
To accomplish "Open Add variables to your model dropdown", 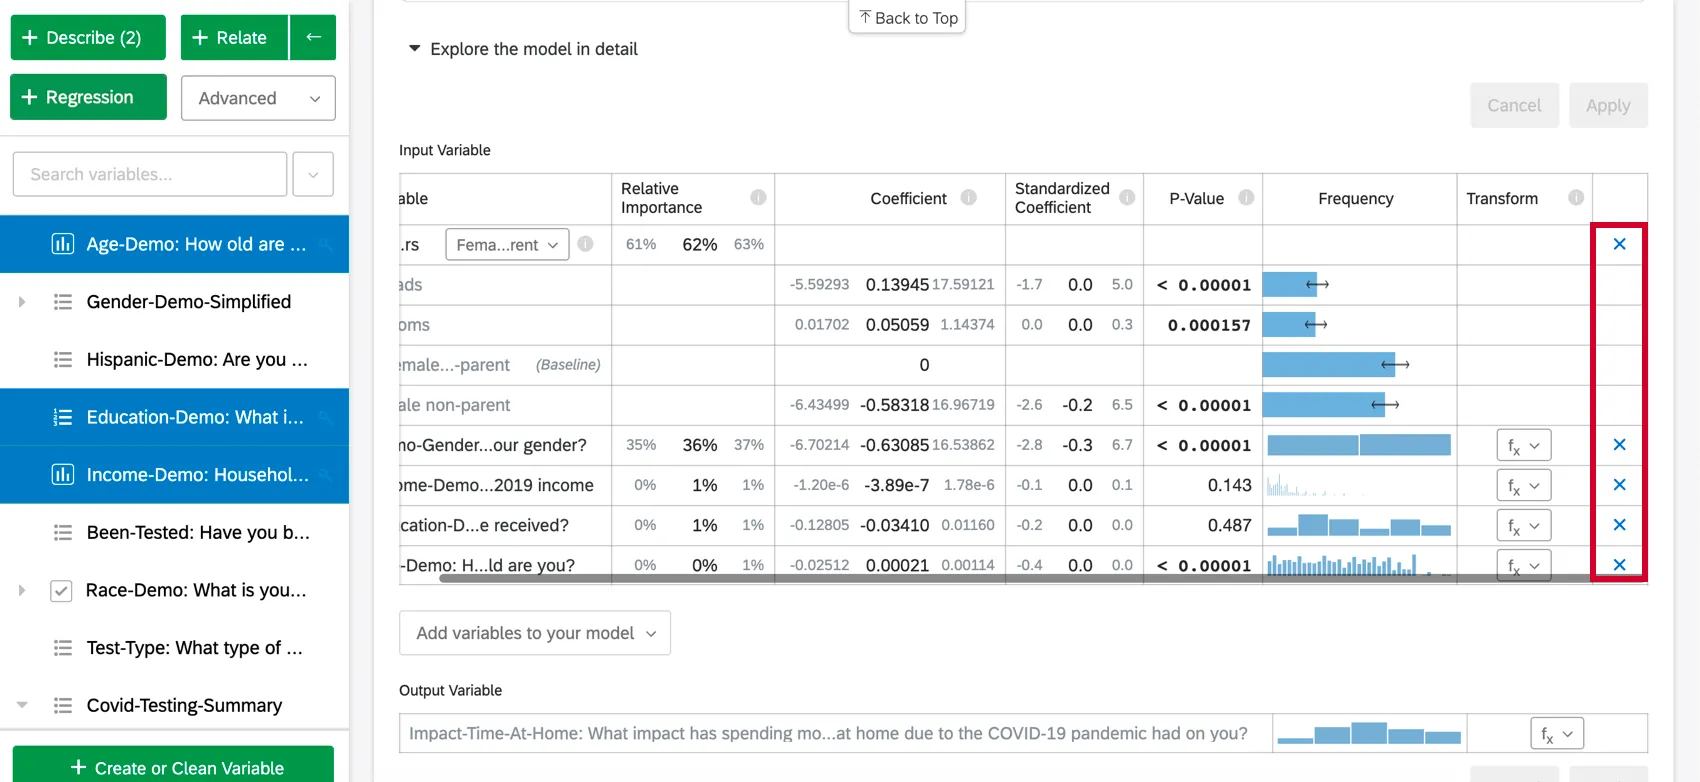I will 535,633.
